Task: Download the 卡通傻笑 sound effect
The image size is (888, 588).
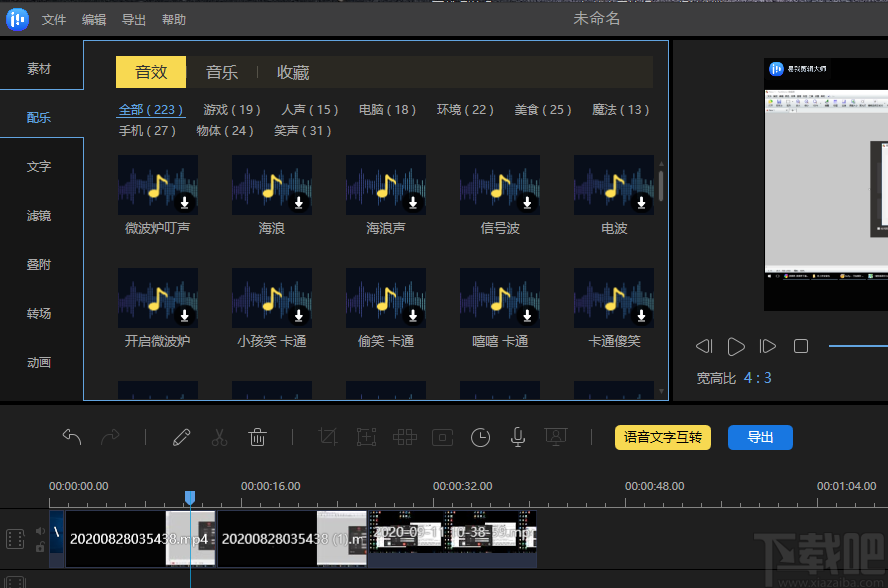Action: (x=641, y=315)
